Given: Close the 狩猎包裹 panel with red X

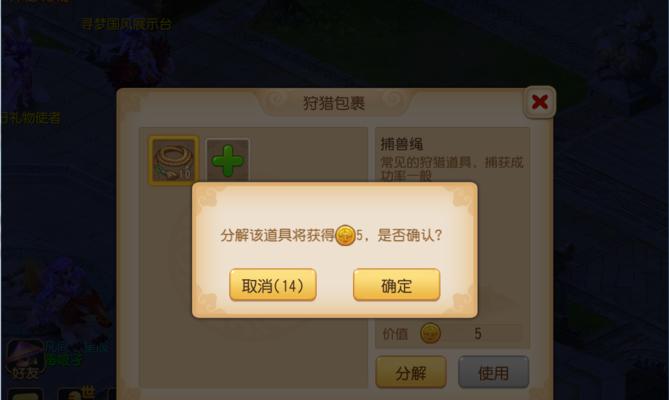Looking at the screenshot, I should (x=540, y=102).
